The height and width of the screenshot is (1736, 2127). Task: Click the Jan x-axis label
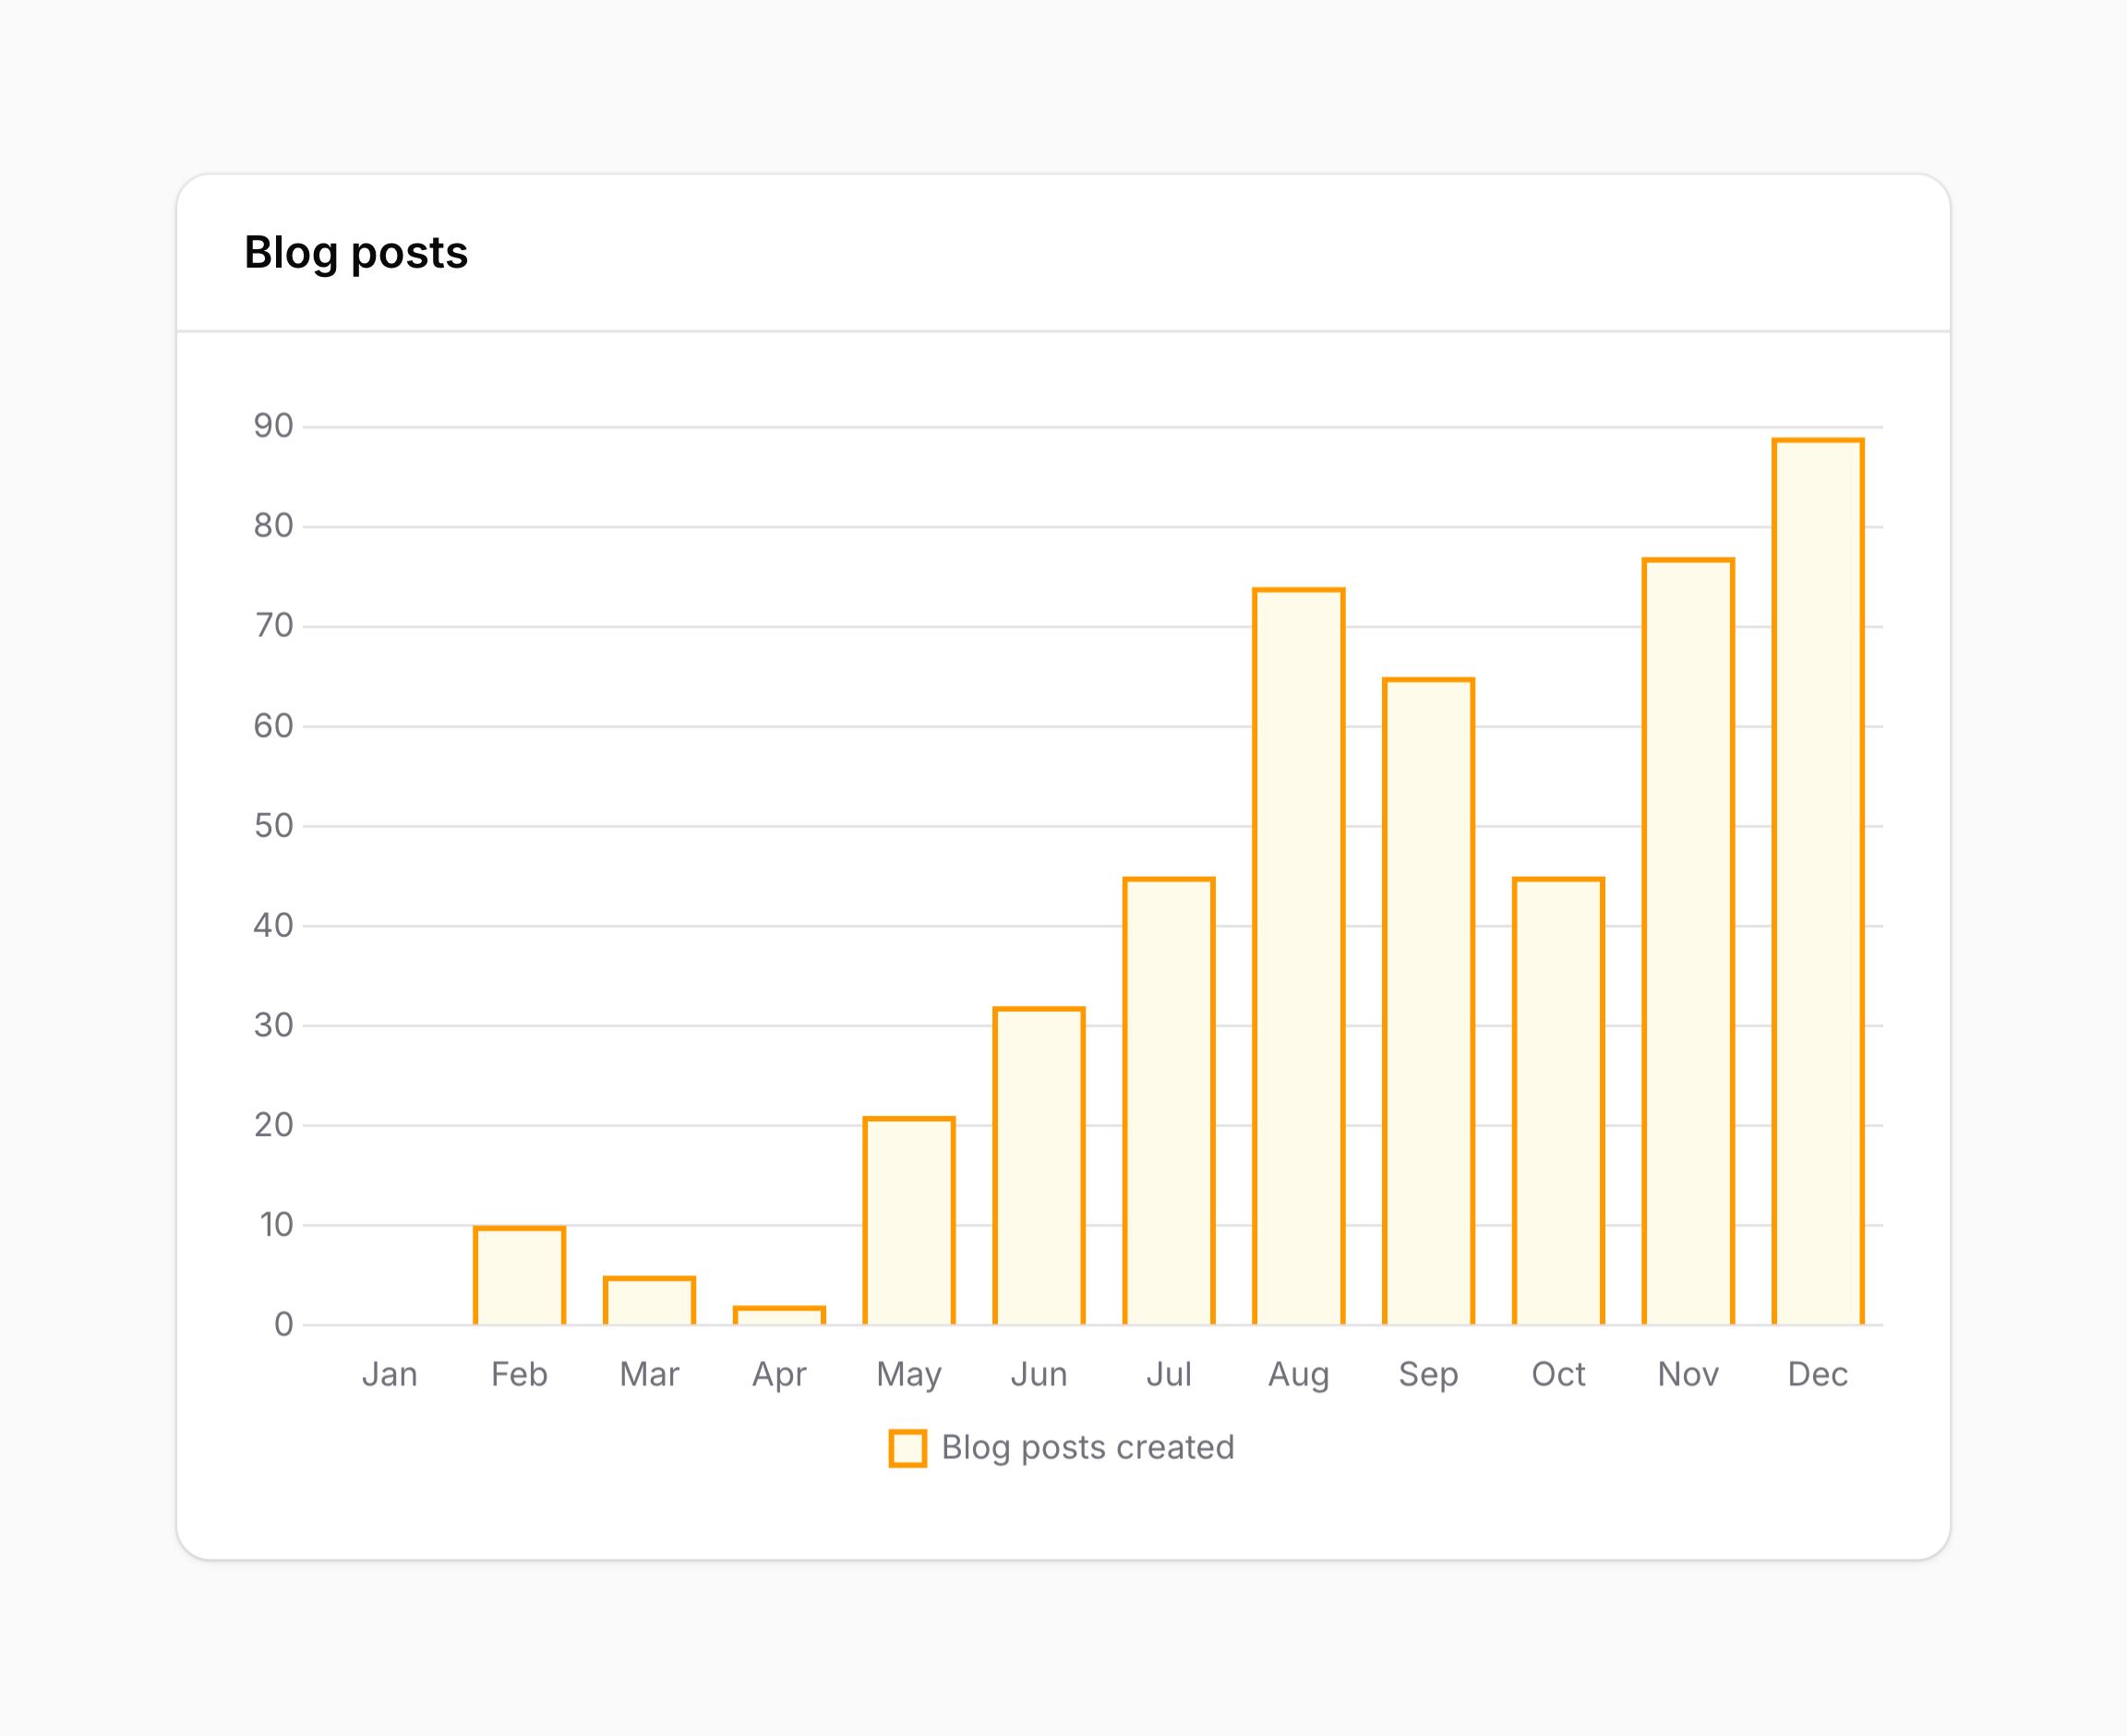coord(390,1375)
